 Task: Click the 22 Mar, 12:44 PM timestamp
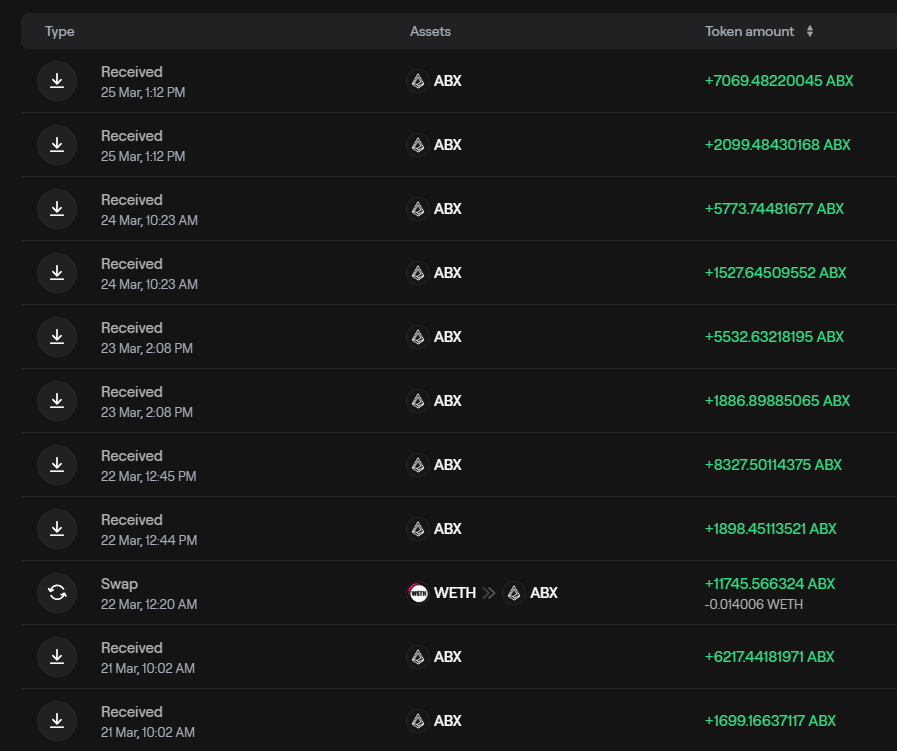149,541
